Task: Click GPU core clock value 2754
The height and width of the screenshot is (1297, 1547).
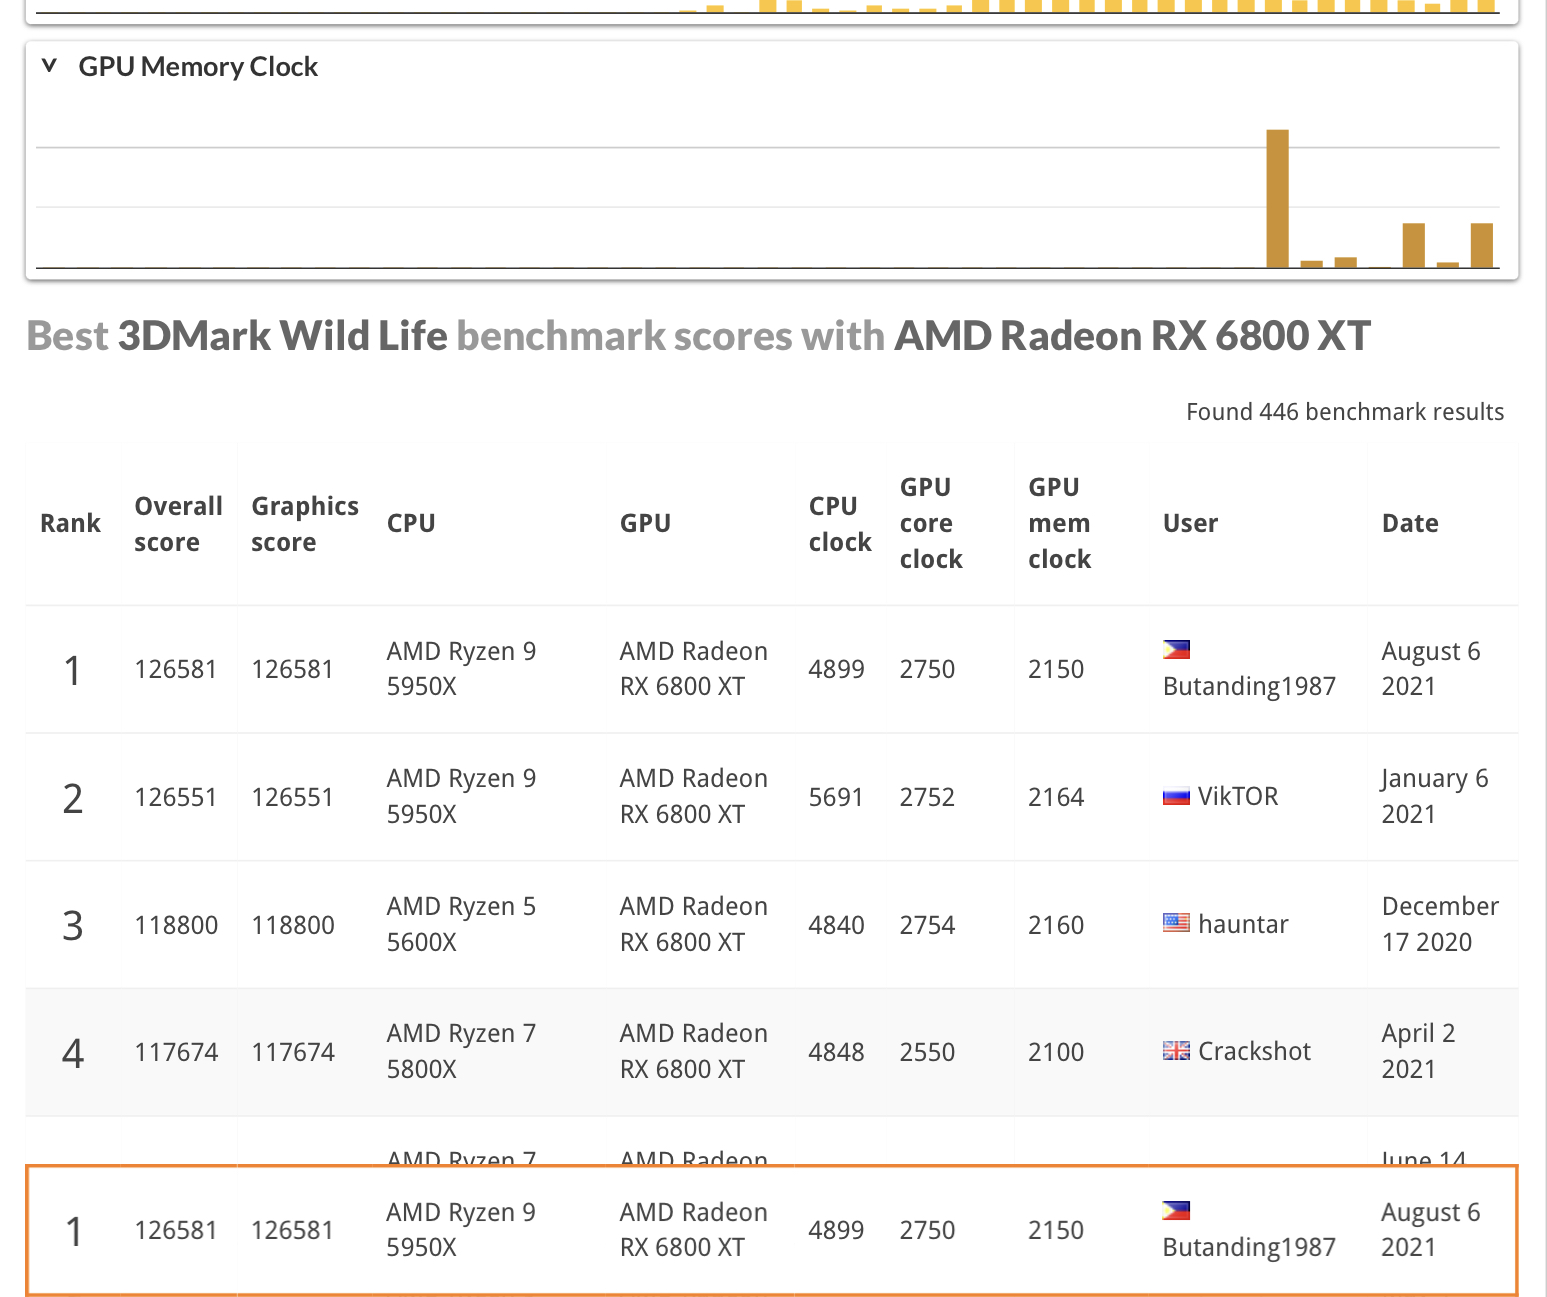Action: (x=927, y=925)
